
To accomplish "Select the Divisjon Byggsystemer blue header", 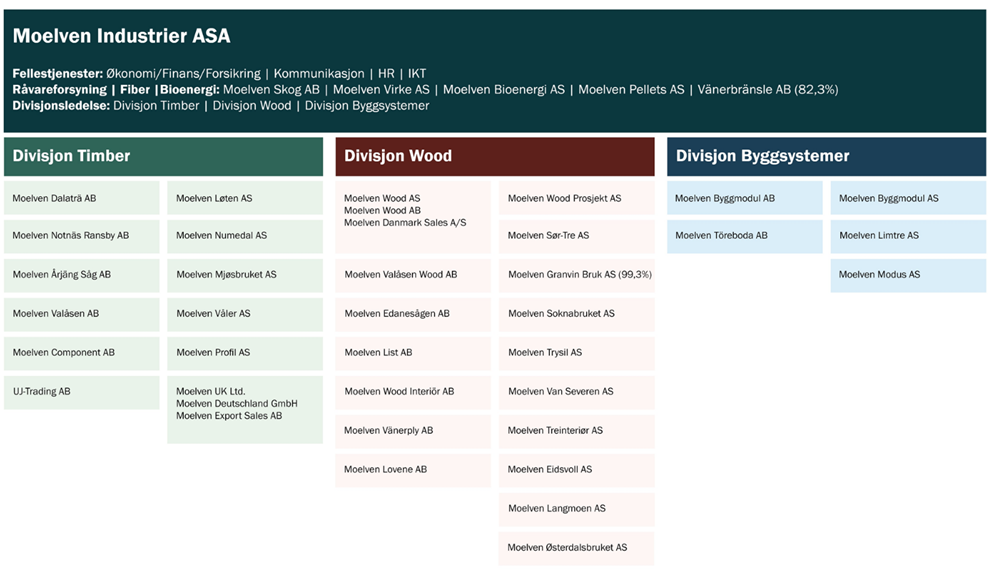I will (x=826, y=156).
